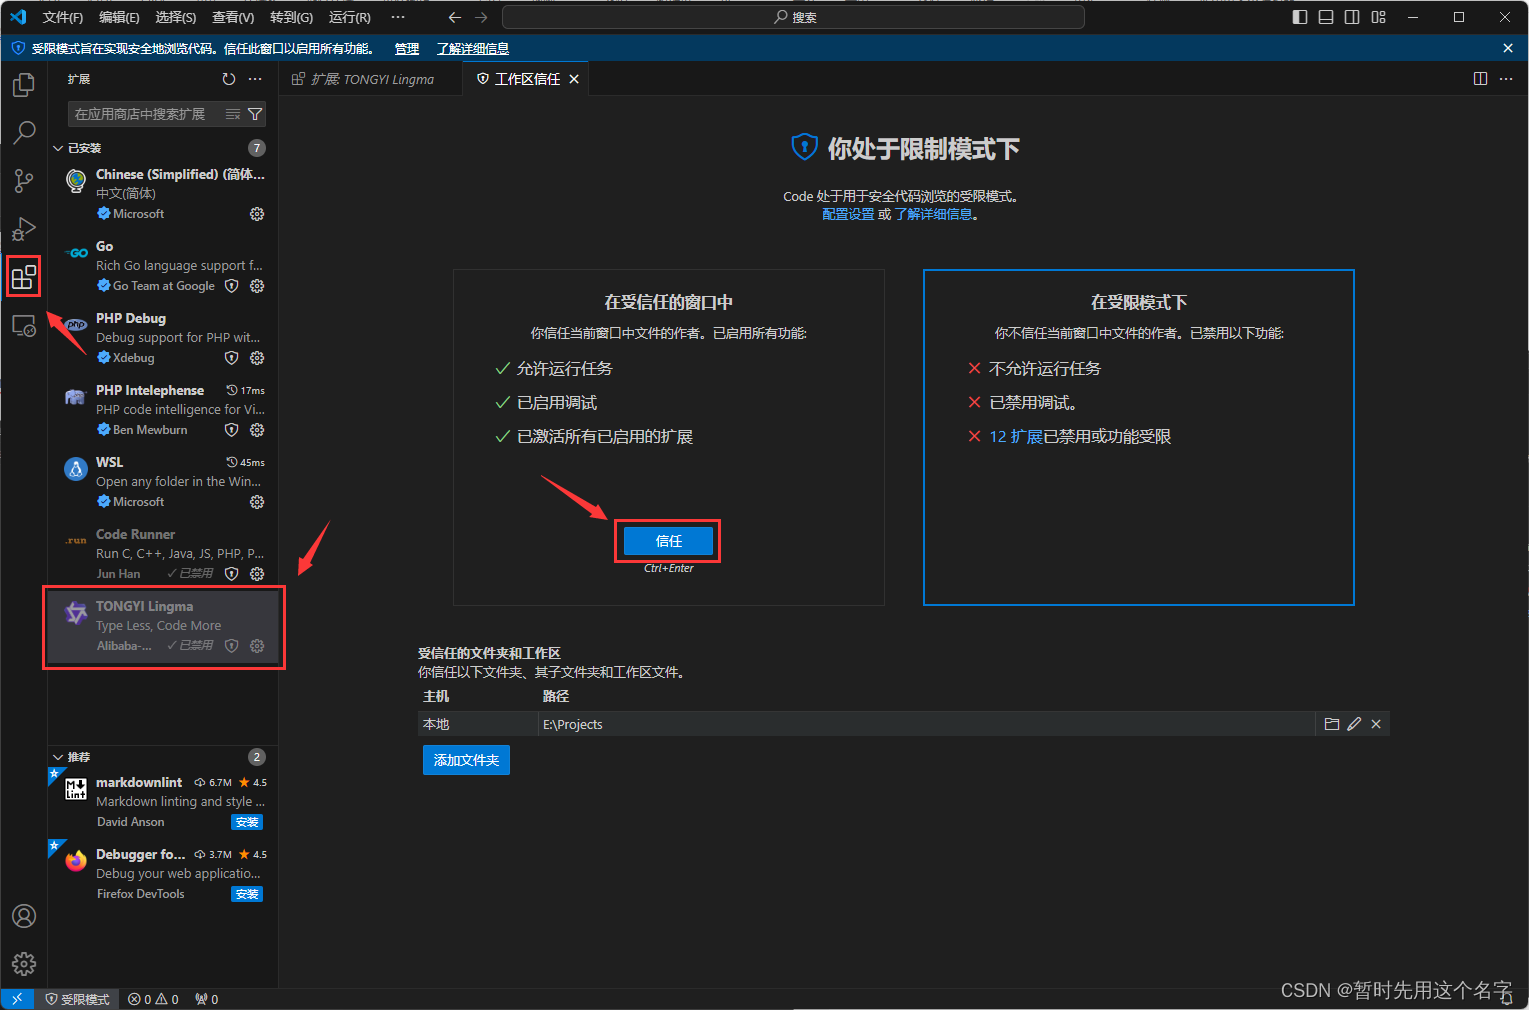The height and width of the screenshot is (1010, 1529).
Task: Open Remote Explorer view
Action: 24,325
